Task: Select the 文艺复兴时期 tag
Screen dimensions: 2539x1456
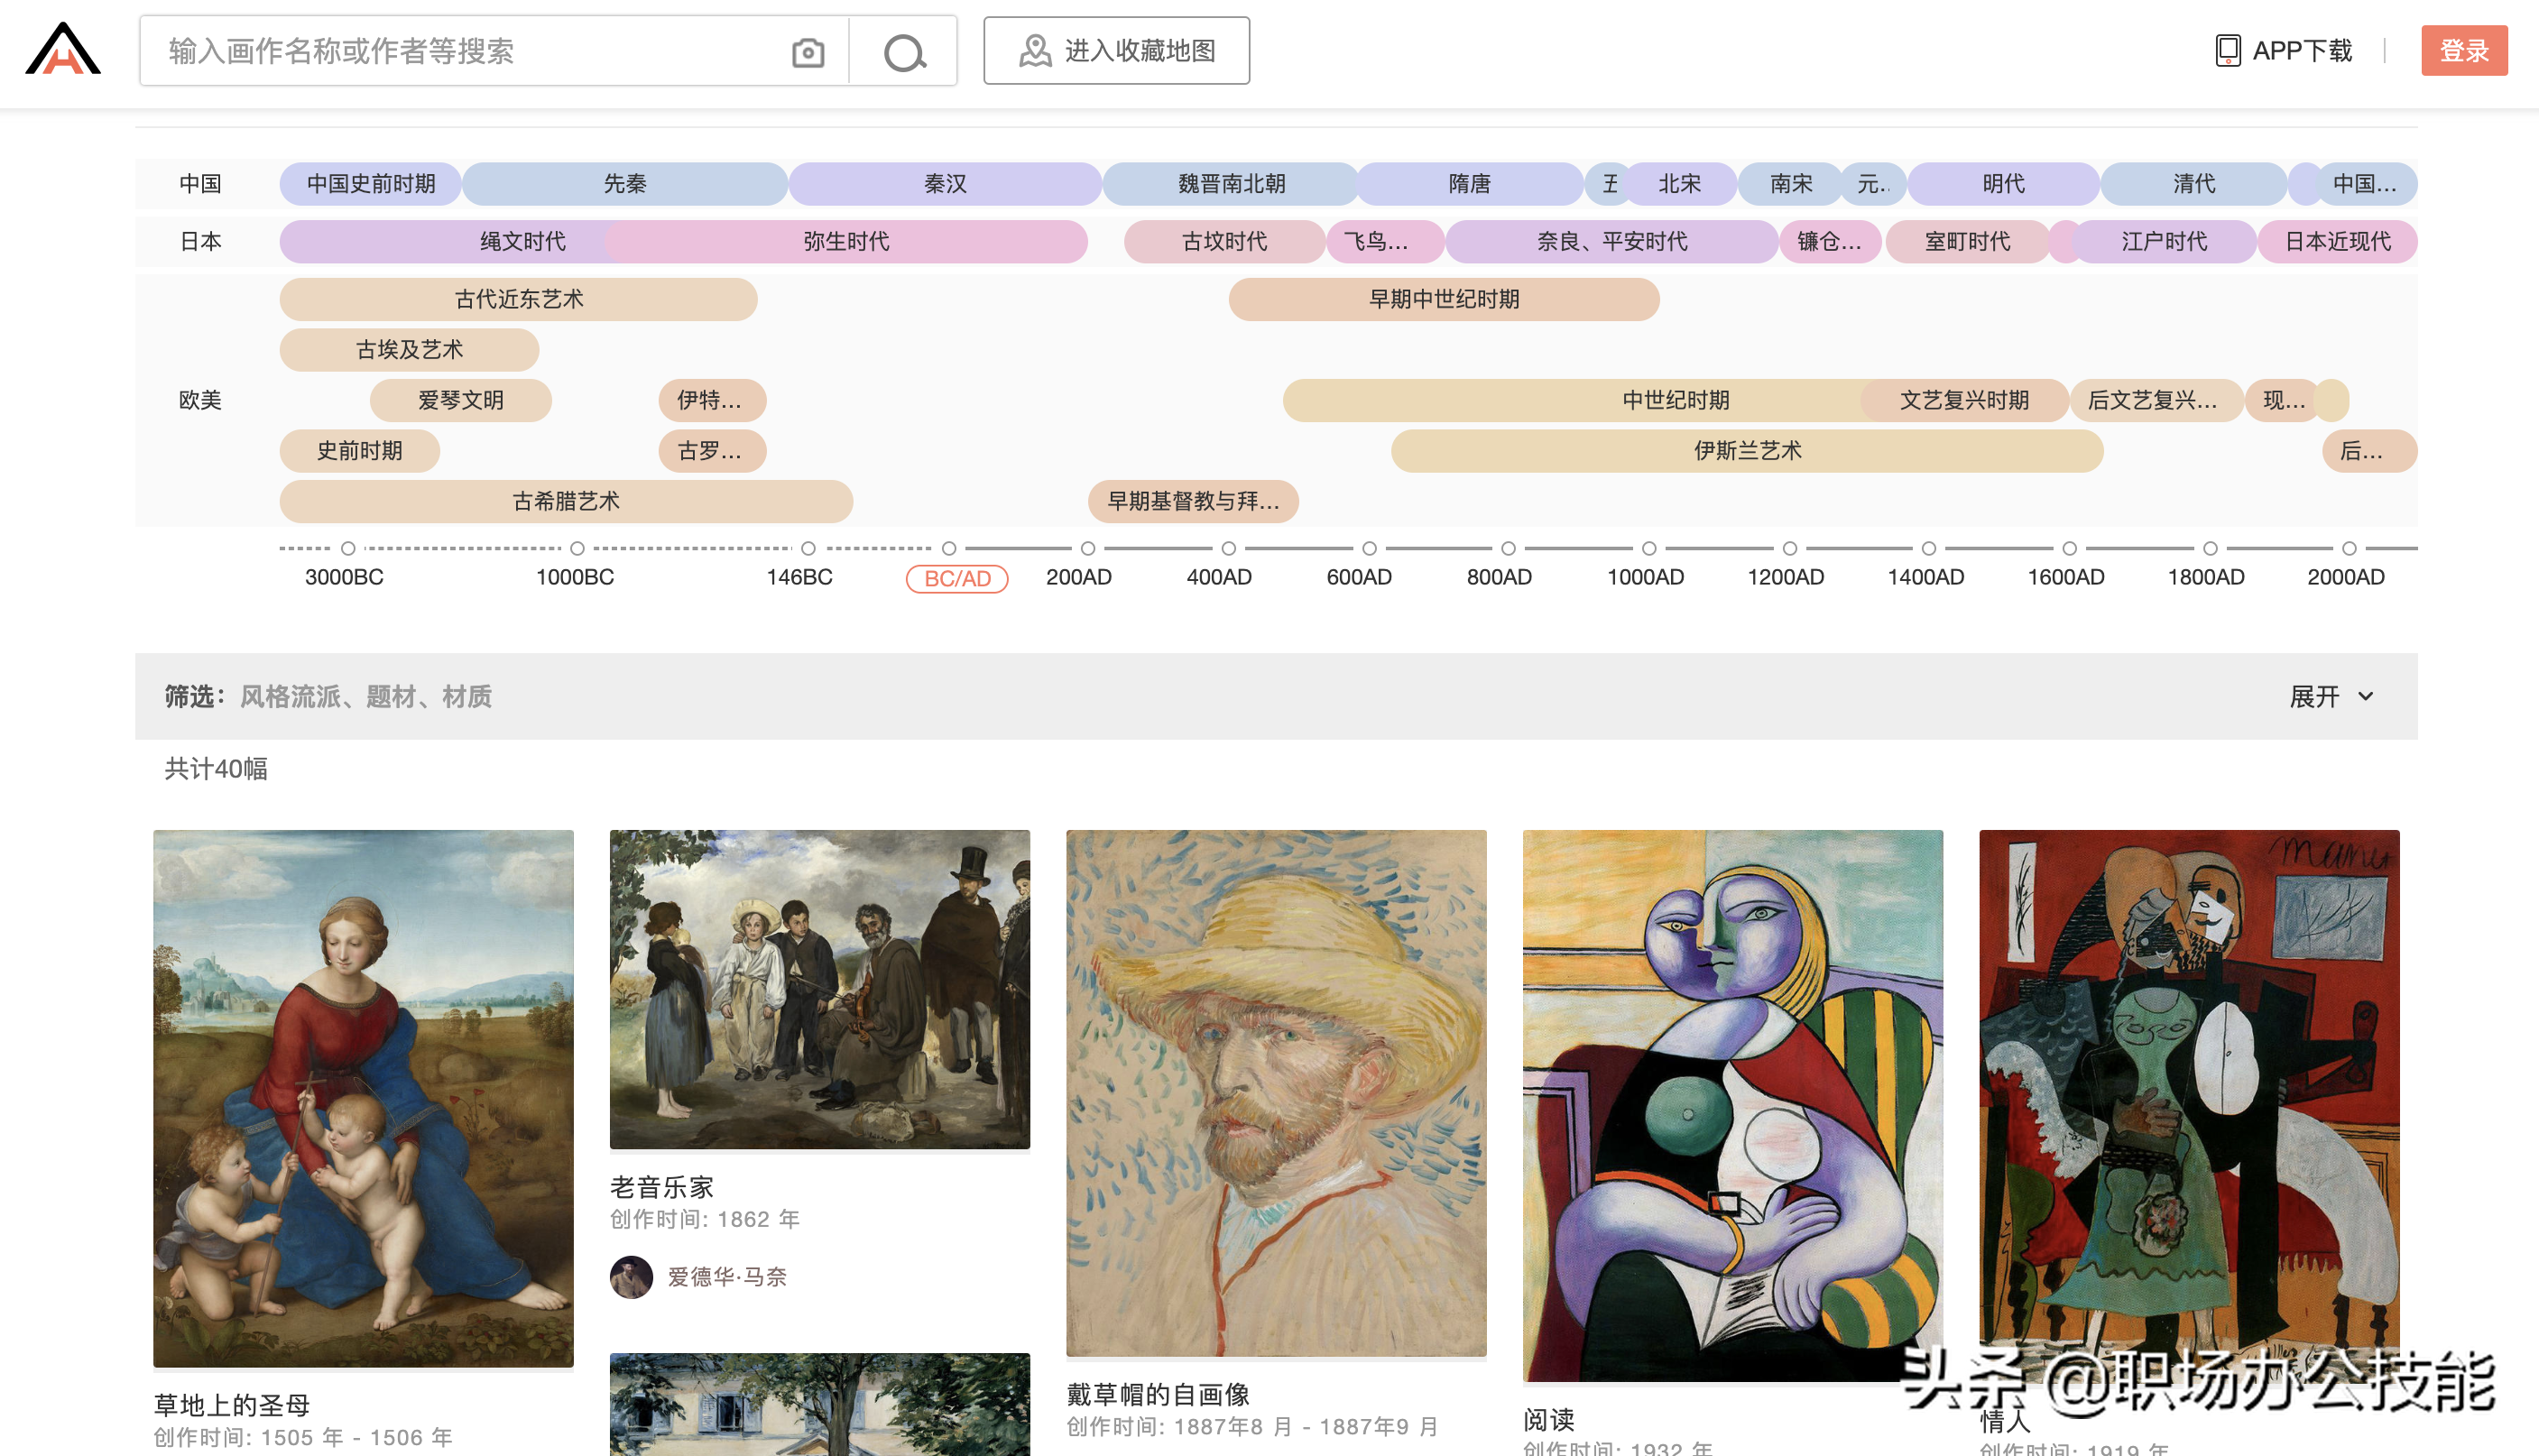Action: point(1964,401)
